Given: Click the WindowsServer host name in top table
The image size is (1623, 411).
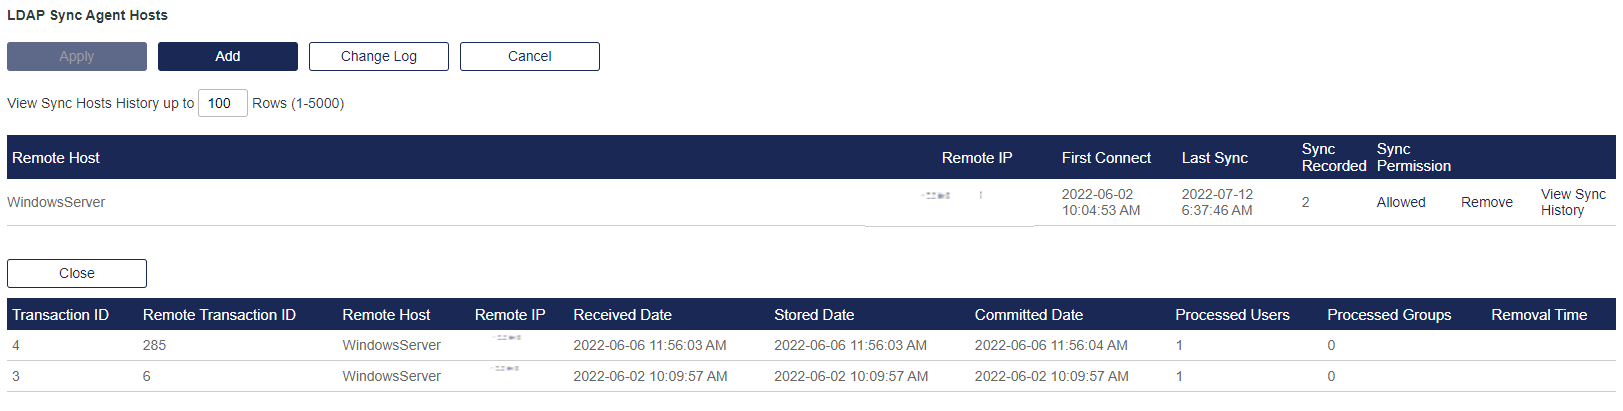Looking at the screenshot, I should [56, 202].
